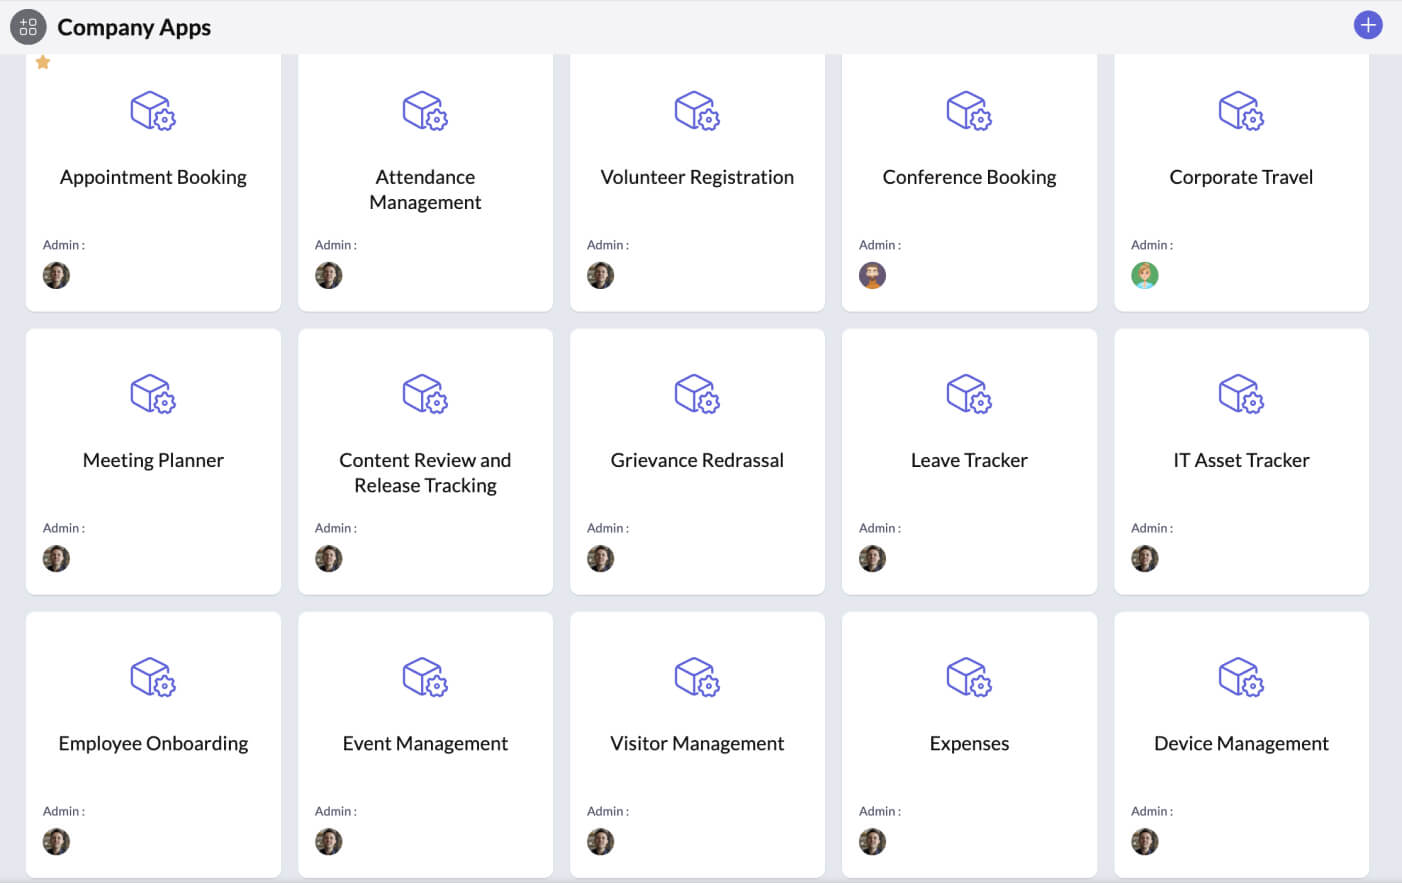
Task: Open the Grievance Redrassal app
Action: [697, 460]
